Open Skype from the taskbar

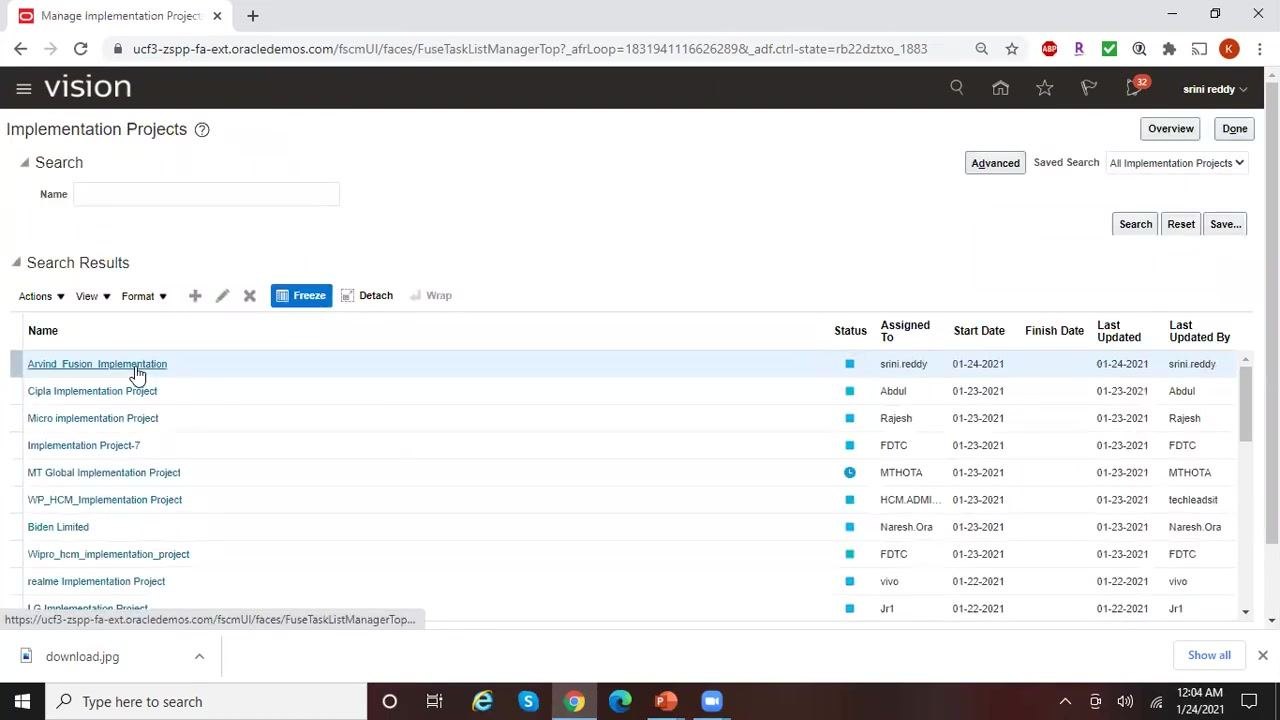click(x=528, y=702)
